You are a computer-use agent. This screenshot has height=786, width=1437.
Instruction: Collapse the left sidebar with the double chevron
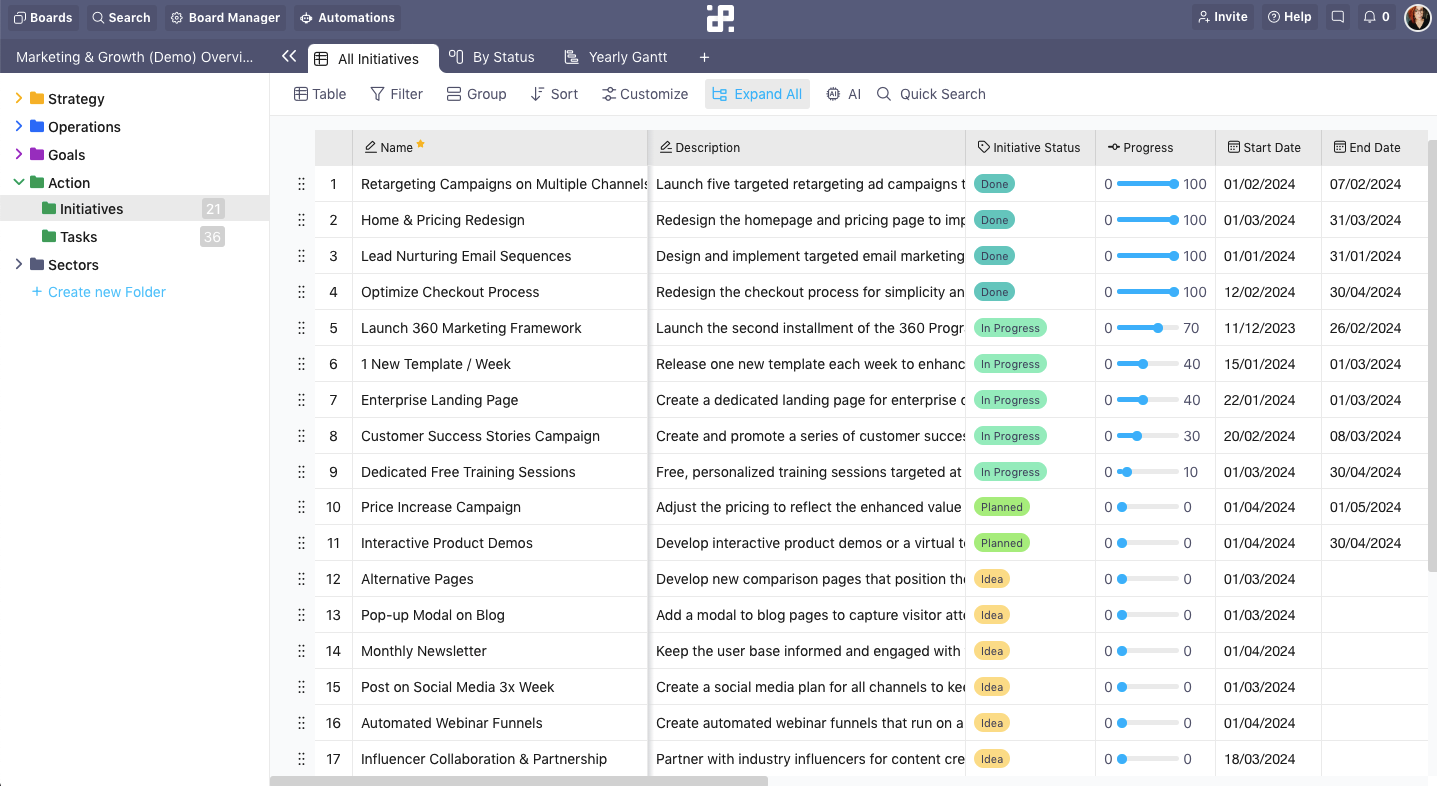pyautogui.click(x=289, y=57)
